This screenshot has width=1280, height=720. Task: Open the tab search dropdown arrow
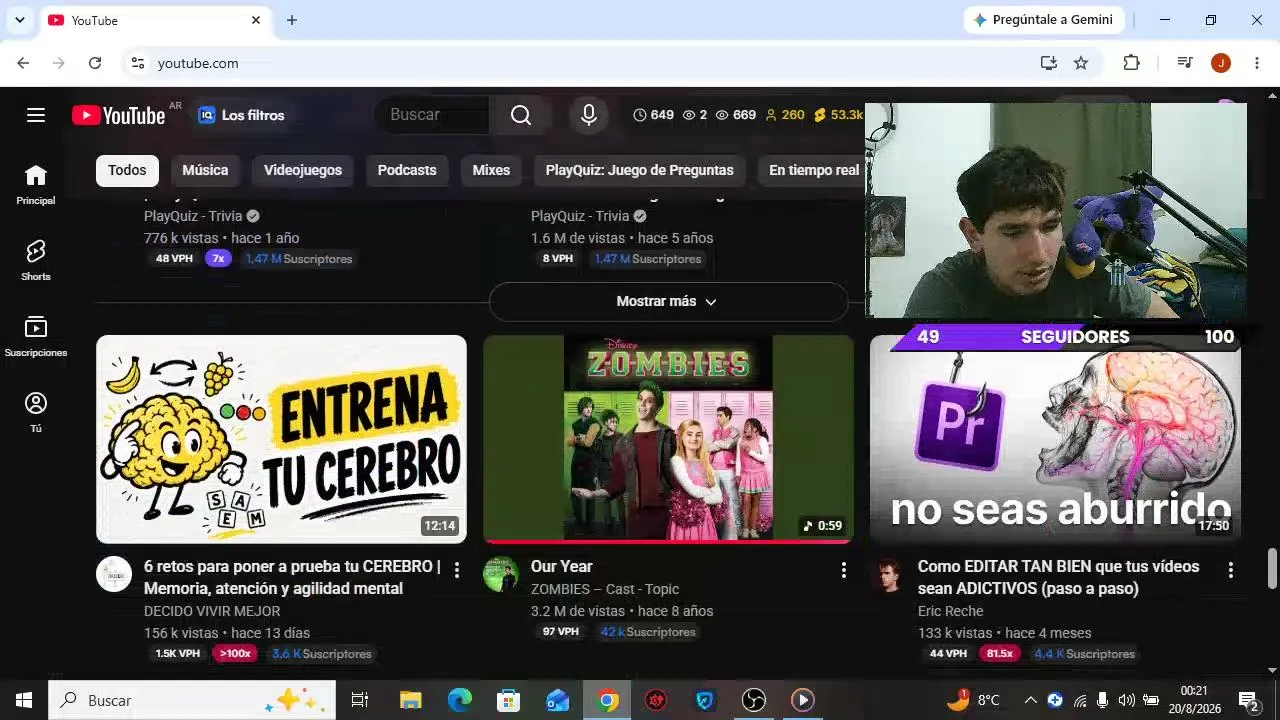19,20
